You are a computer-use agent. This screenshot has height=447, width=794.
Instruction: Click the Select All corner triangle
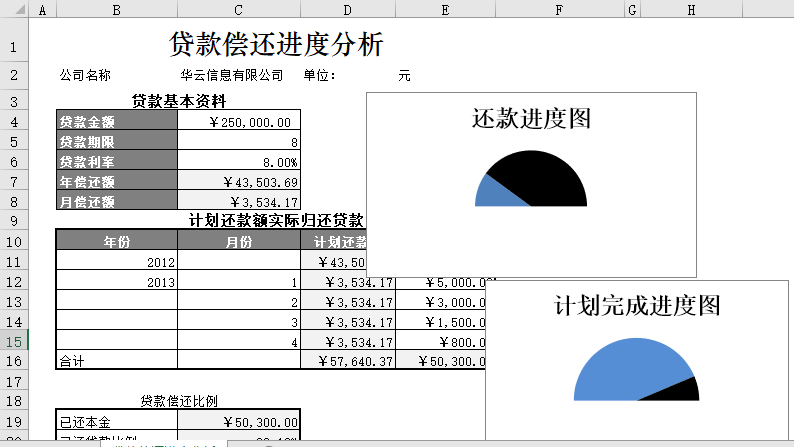tap(14, 10)
